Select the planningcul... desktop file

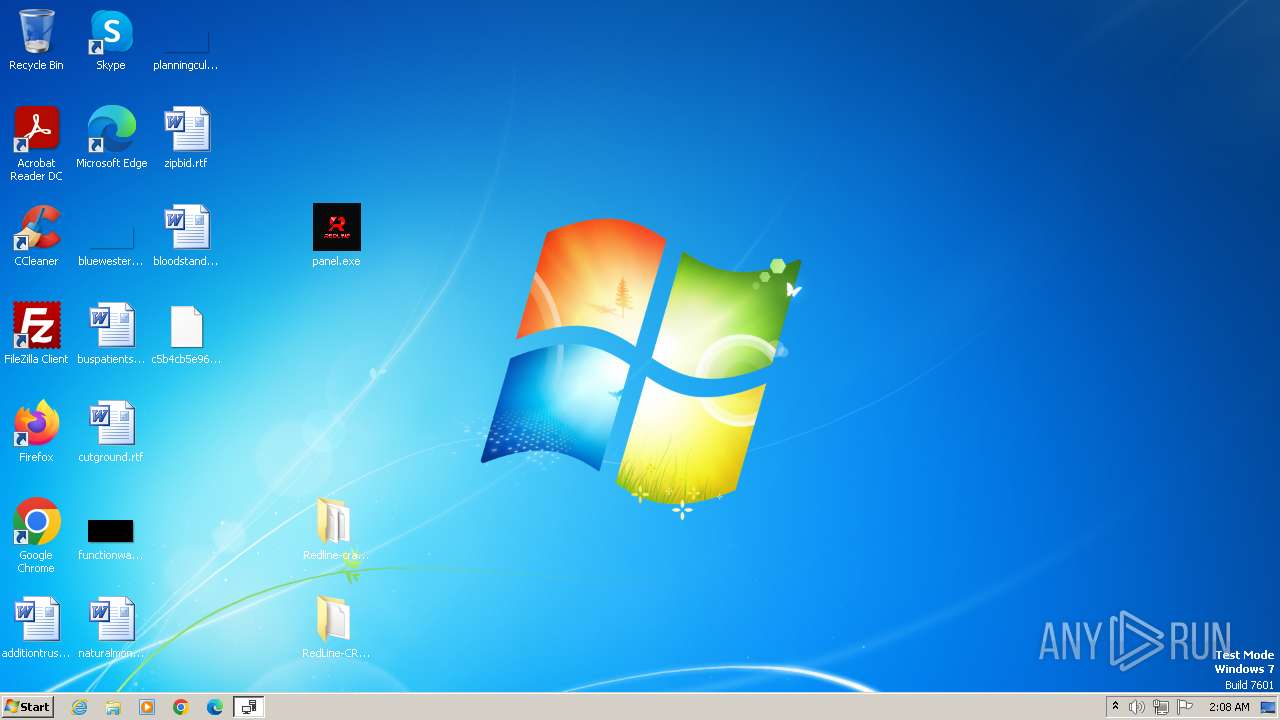tap(186, 40)
